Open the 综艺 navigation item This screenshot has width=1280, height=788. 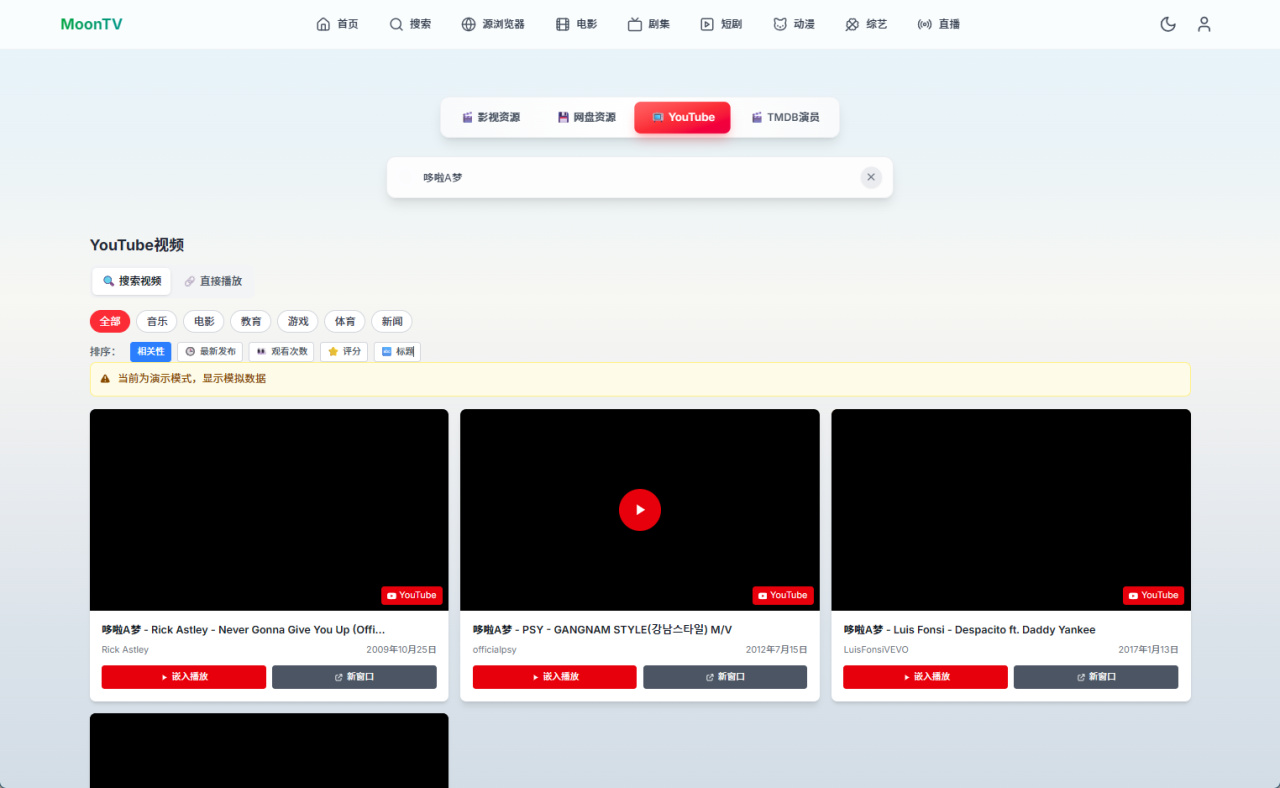click(866, 24)
